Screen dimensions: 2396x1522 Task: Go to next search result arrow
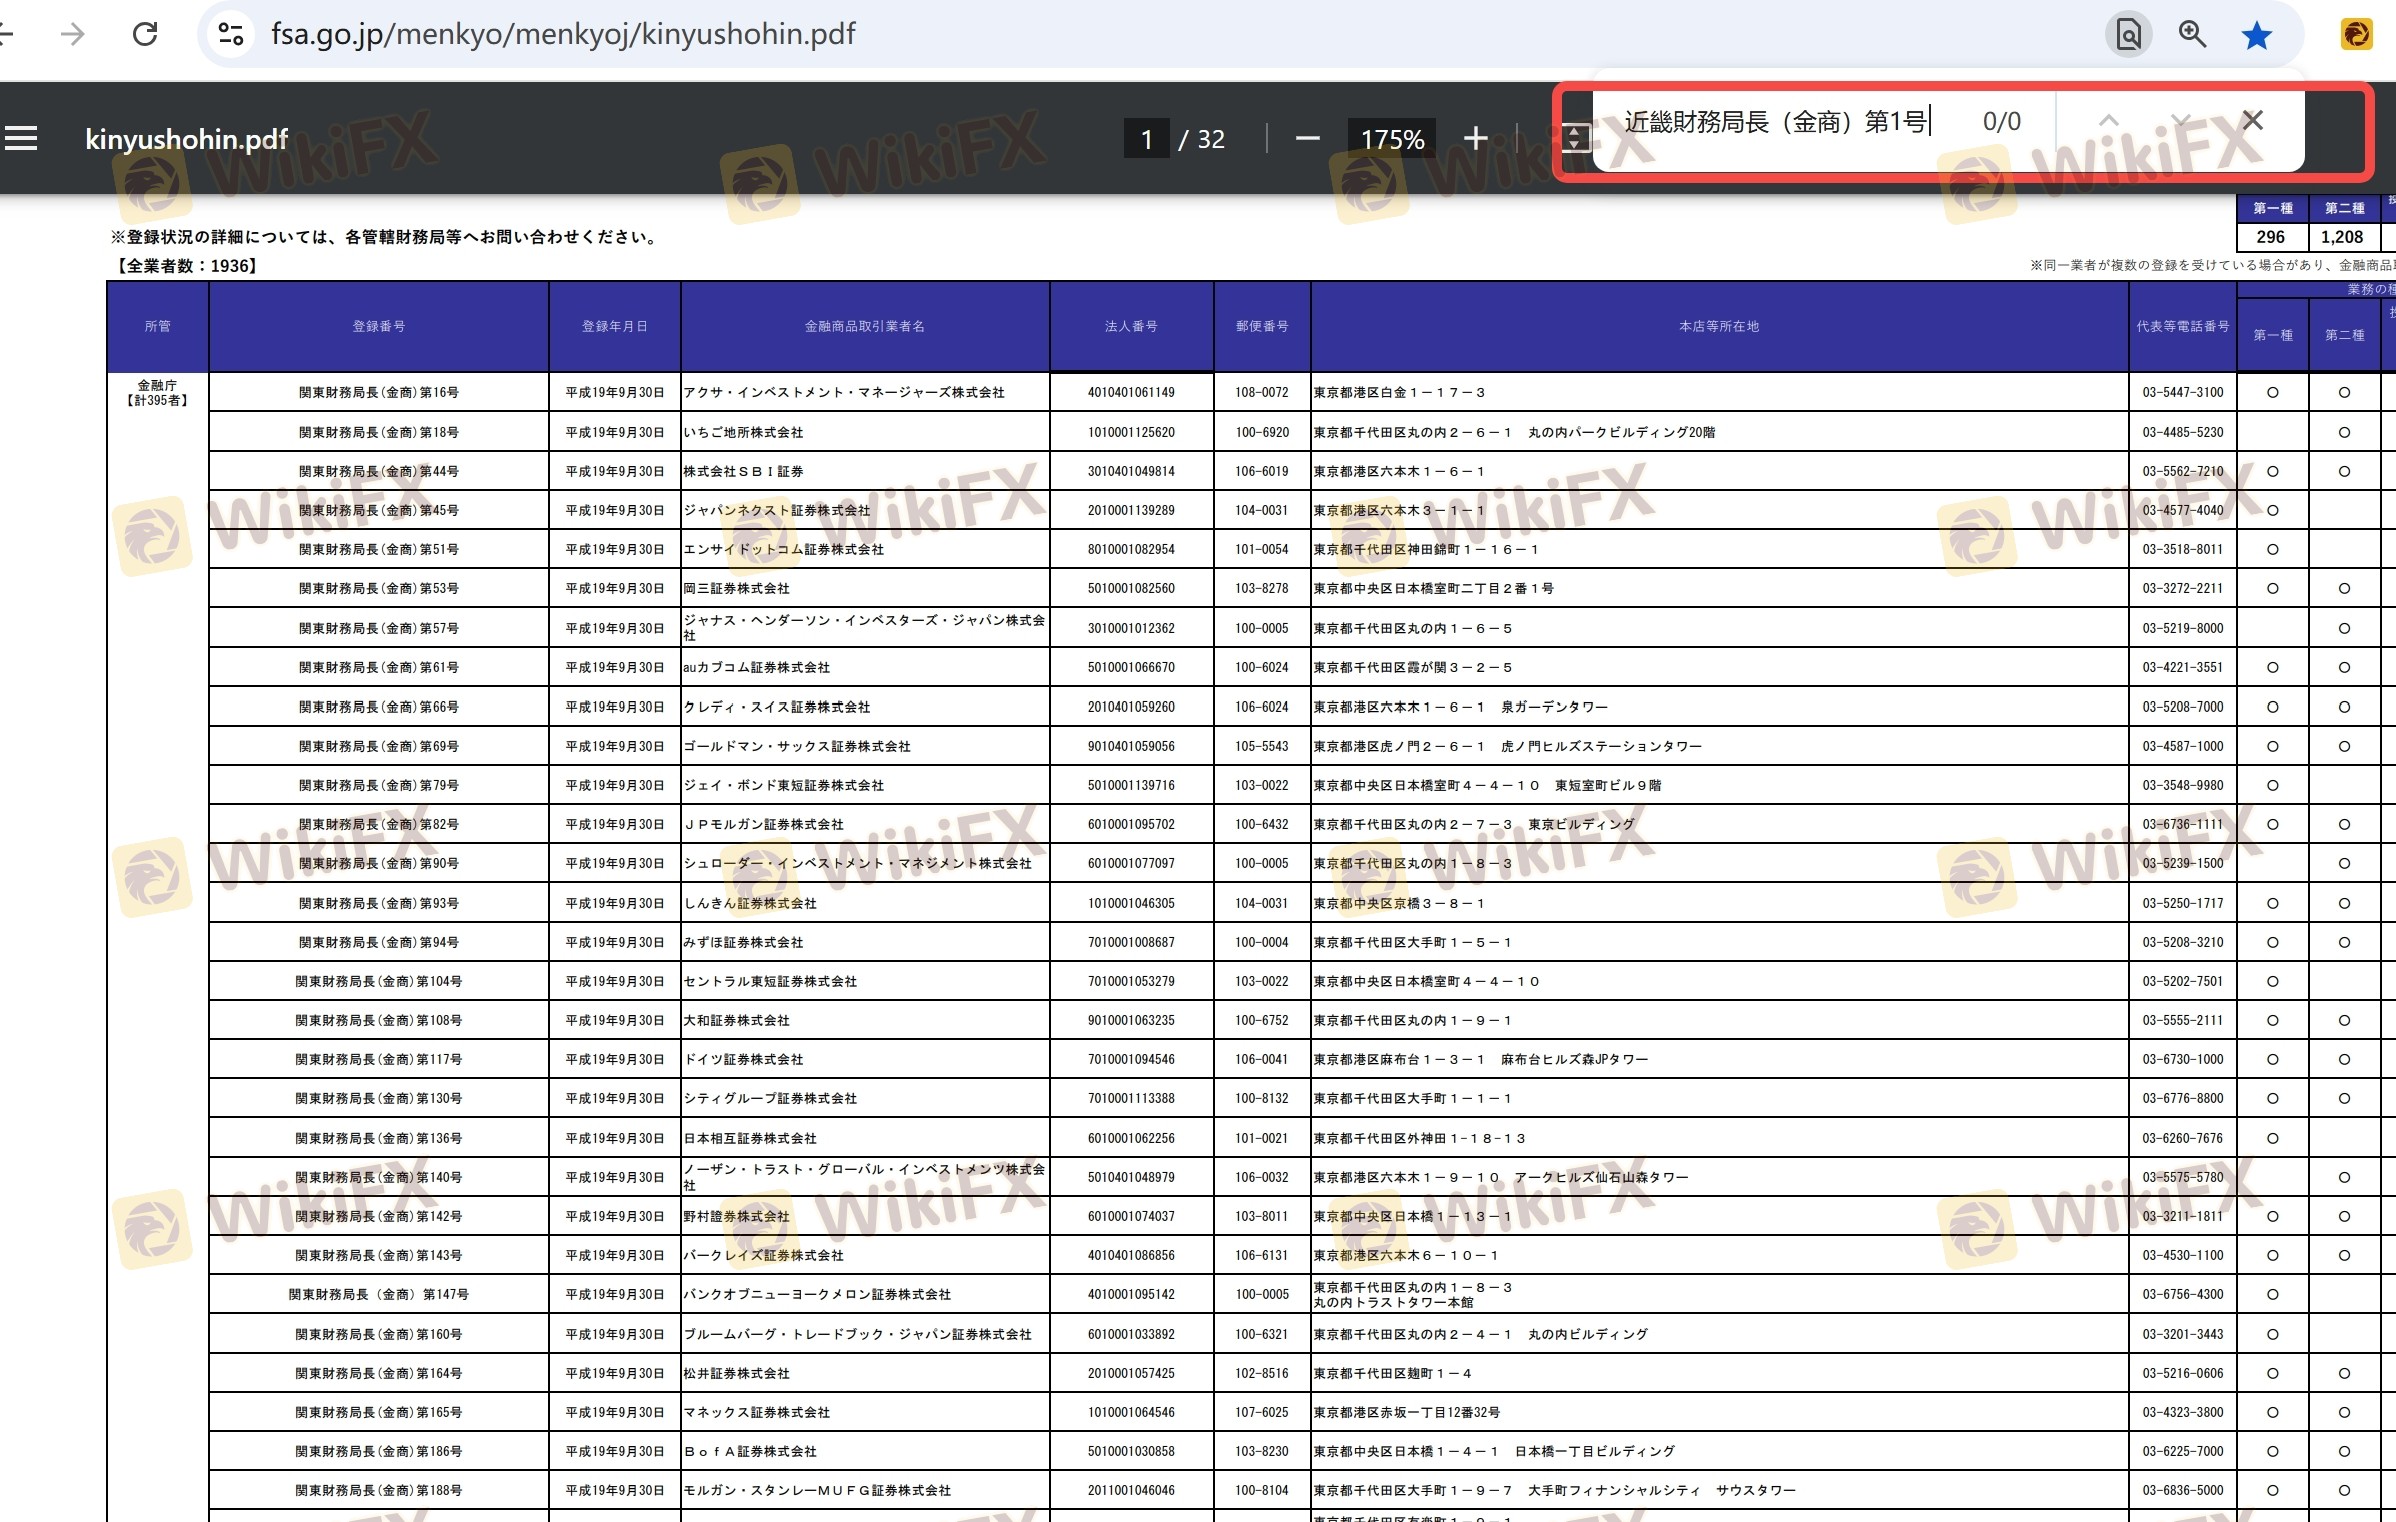click(x=2181, y=121)
